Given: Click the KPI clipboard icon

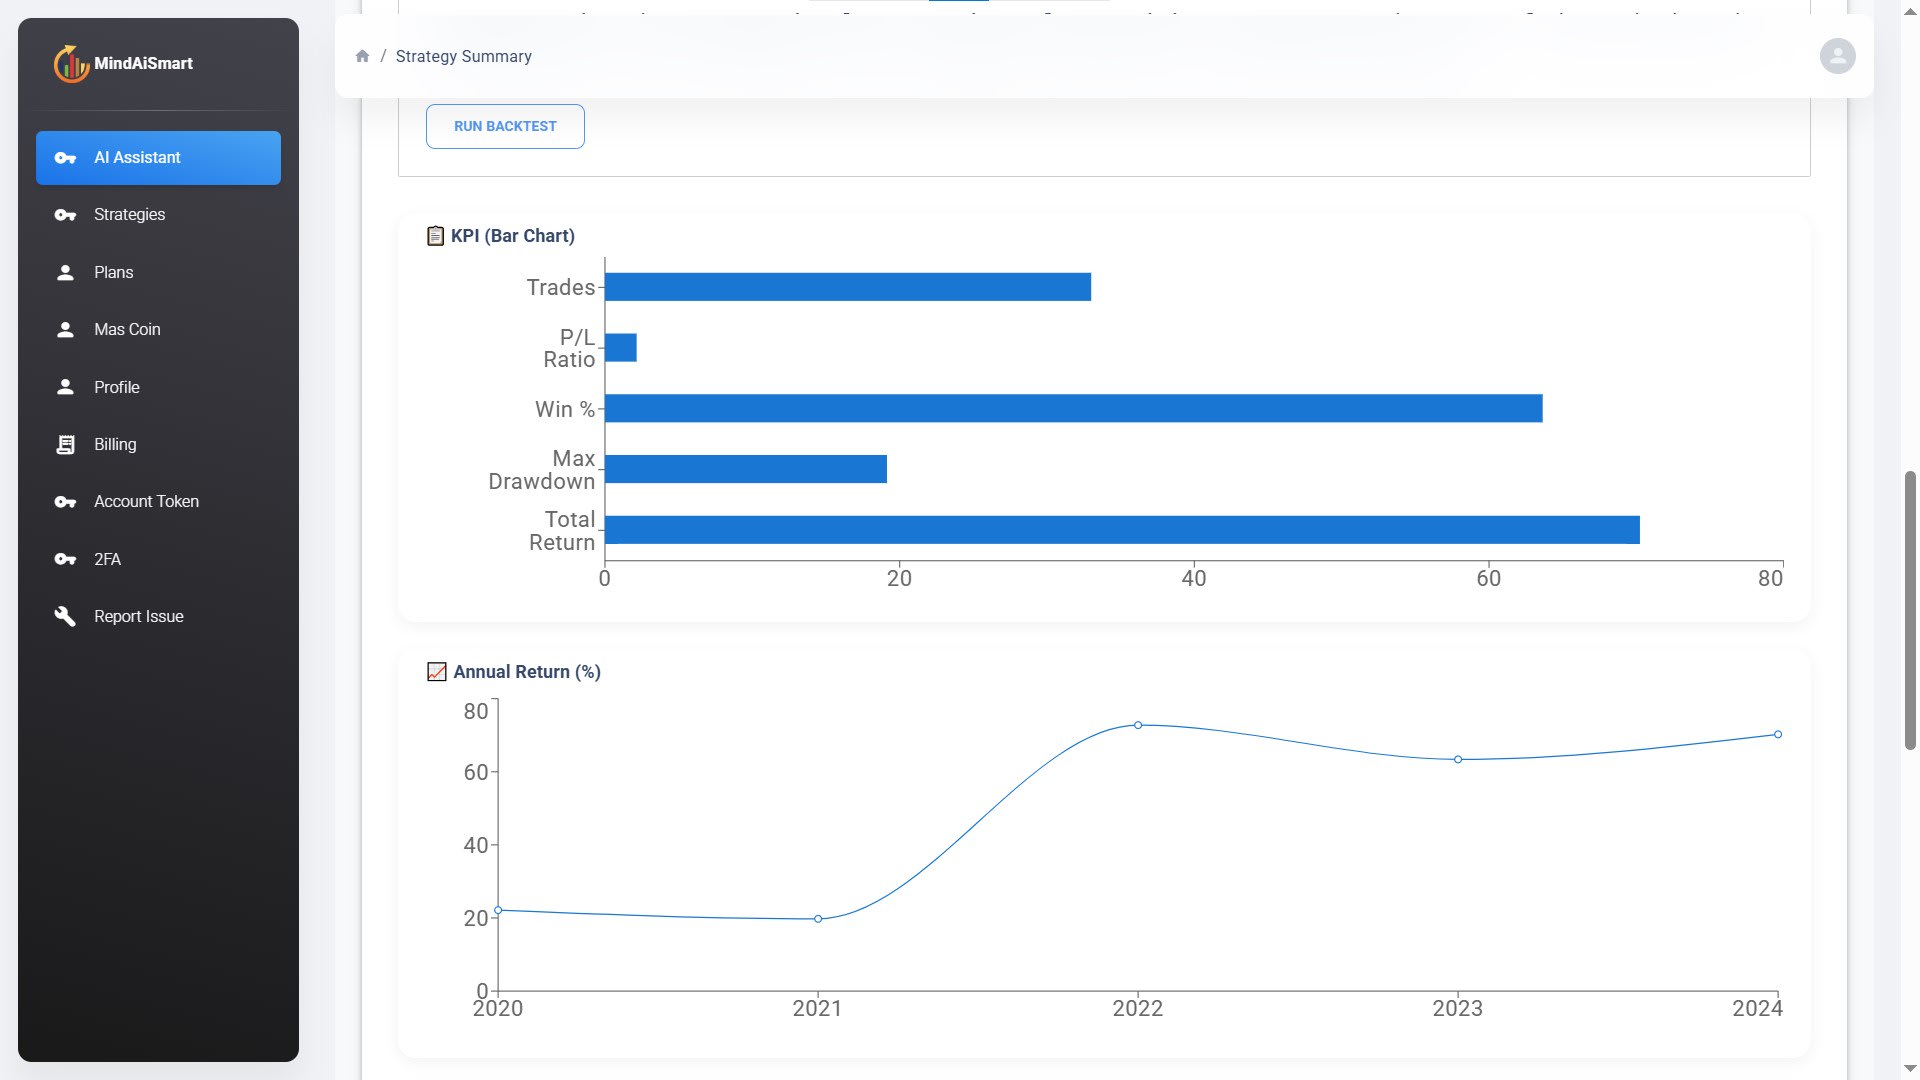Looking at the screenshot, I should click(435, 236).
